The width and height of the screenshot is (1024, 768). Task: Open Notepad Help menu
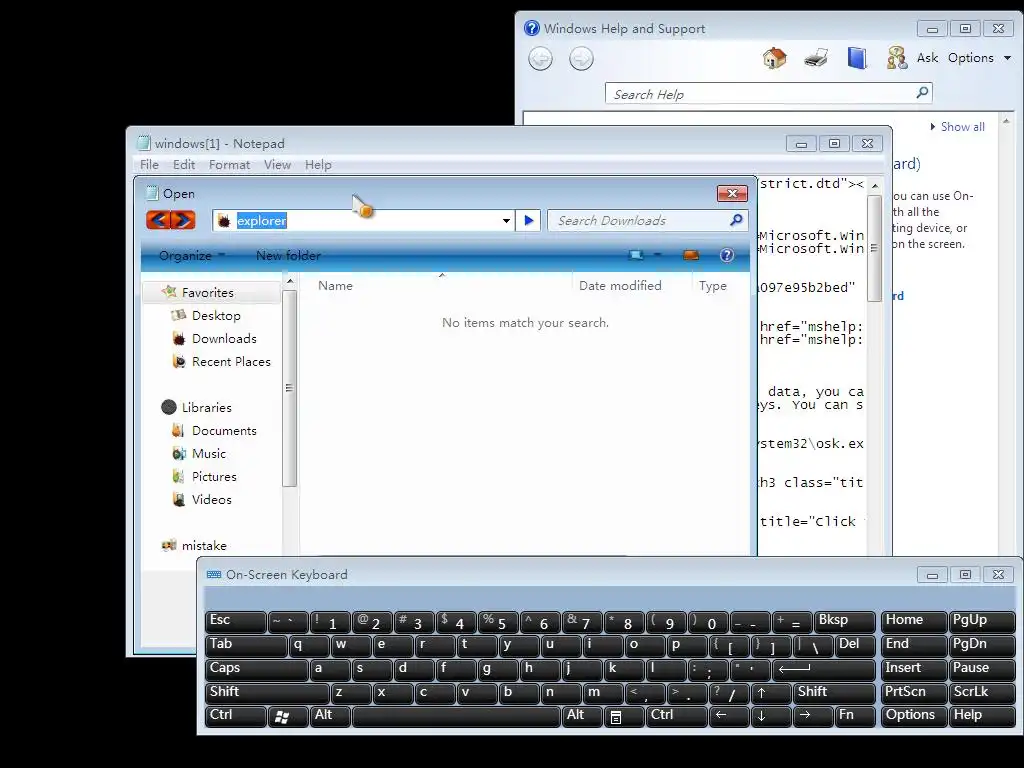tap(318, 165)
